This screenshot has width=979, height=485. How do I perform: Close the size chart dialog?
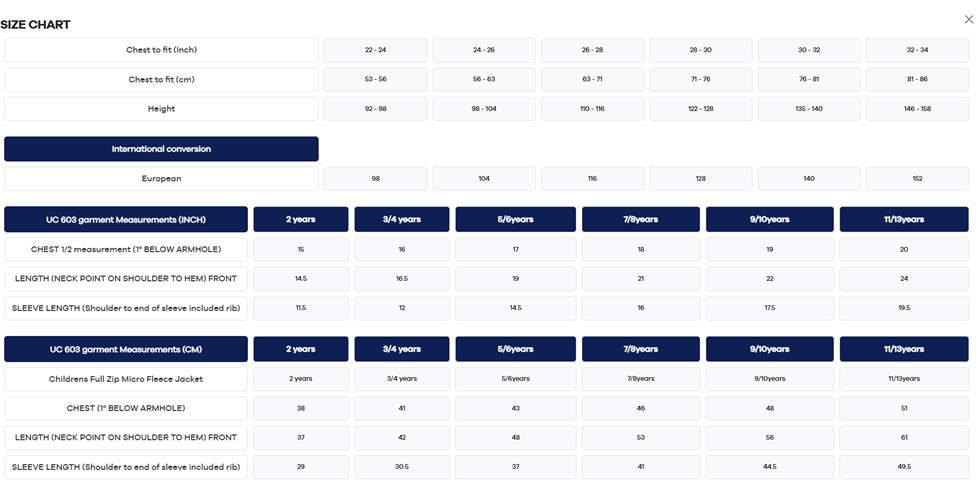coord(968,19)
